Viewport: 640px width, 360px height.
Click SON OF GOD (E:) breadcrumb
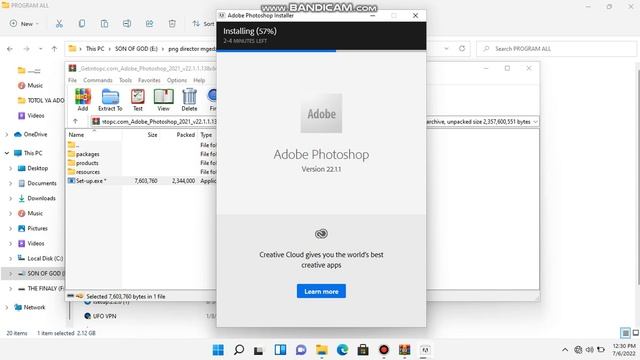click(x=136, y=49)
